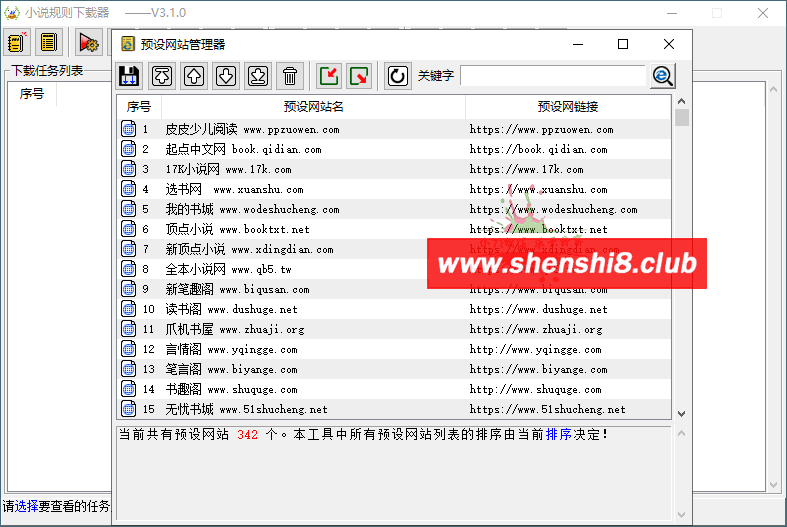Refresh the preset site list
This screenshot has height=527, width=787.
(398, 76)
